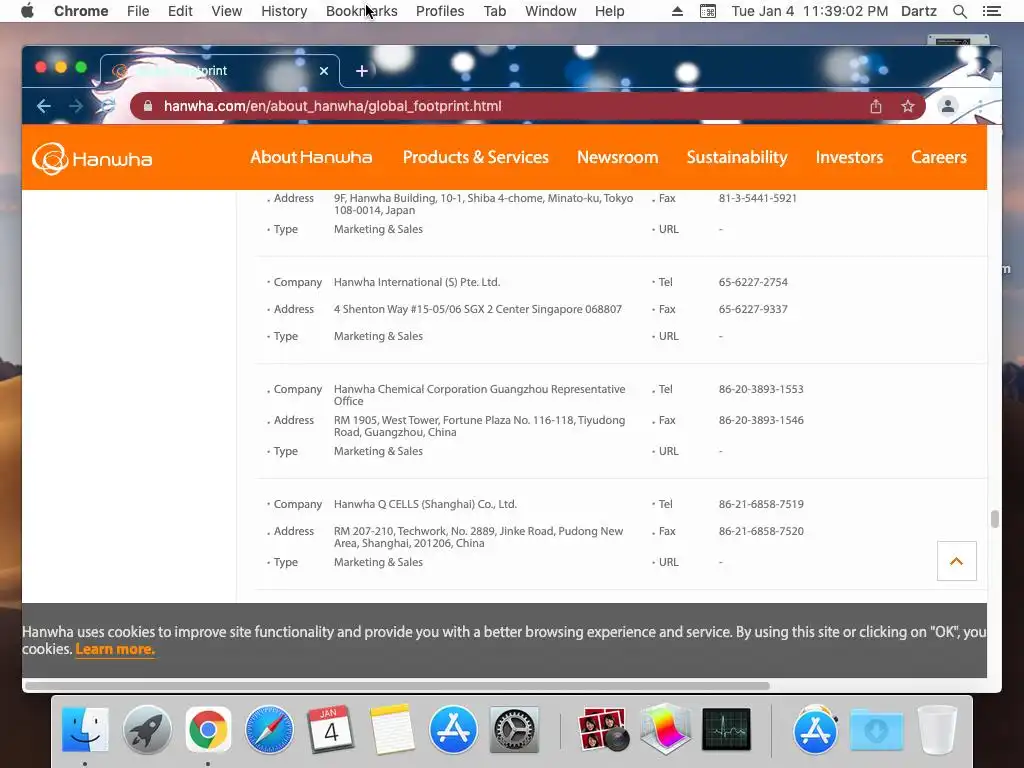Open Spotlight search in menu bar
Screen dimensions: 1024x768
(959, 11)
